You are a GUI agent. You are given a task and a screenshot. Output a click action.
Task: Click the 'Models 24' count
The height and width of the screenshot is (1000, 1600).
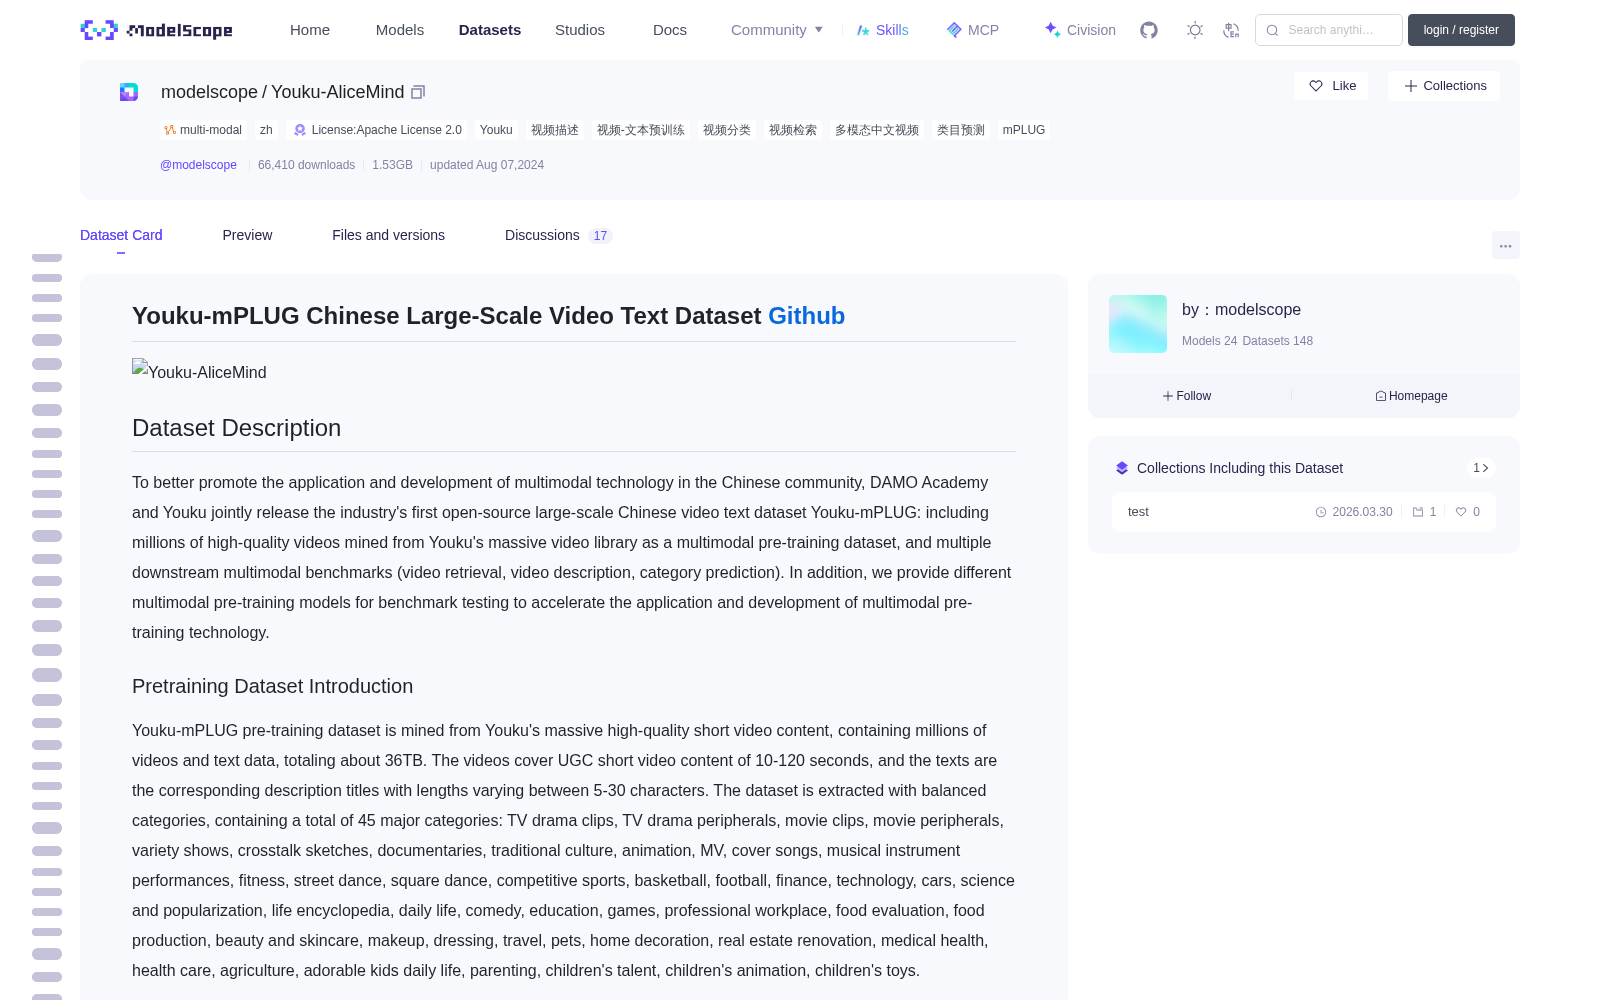point(1209,341)
